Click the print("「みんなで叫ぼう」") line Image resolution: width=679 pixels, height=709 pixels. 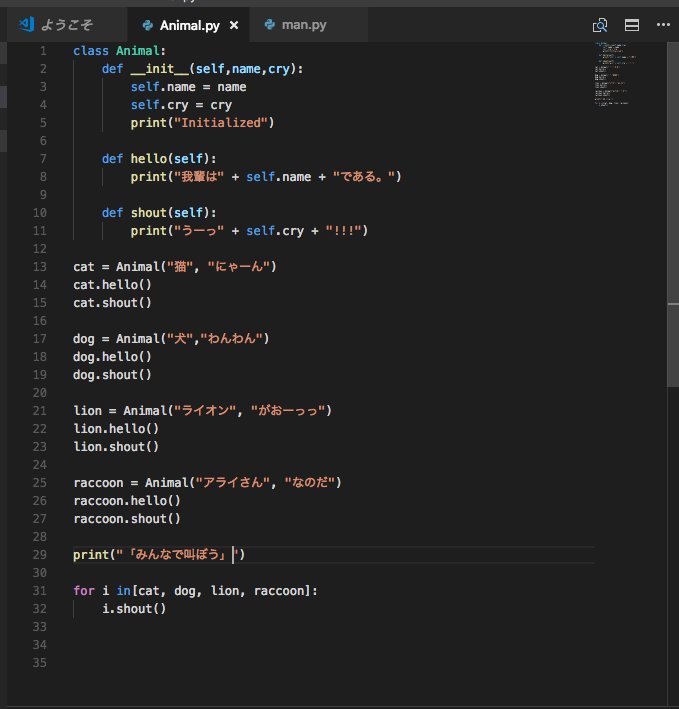click(x=159, y=555)
